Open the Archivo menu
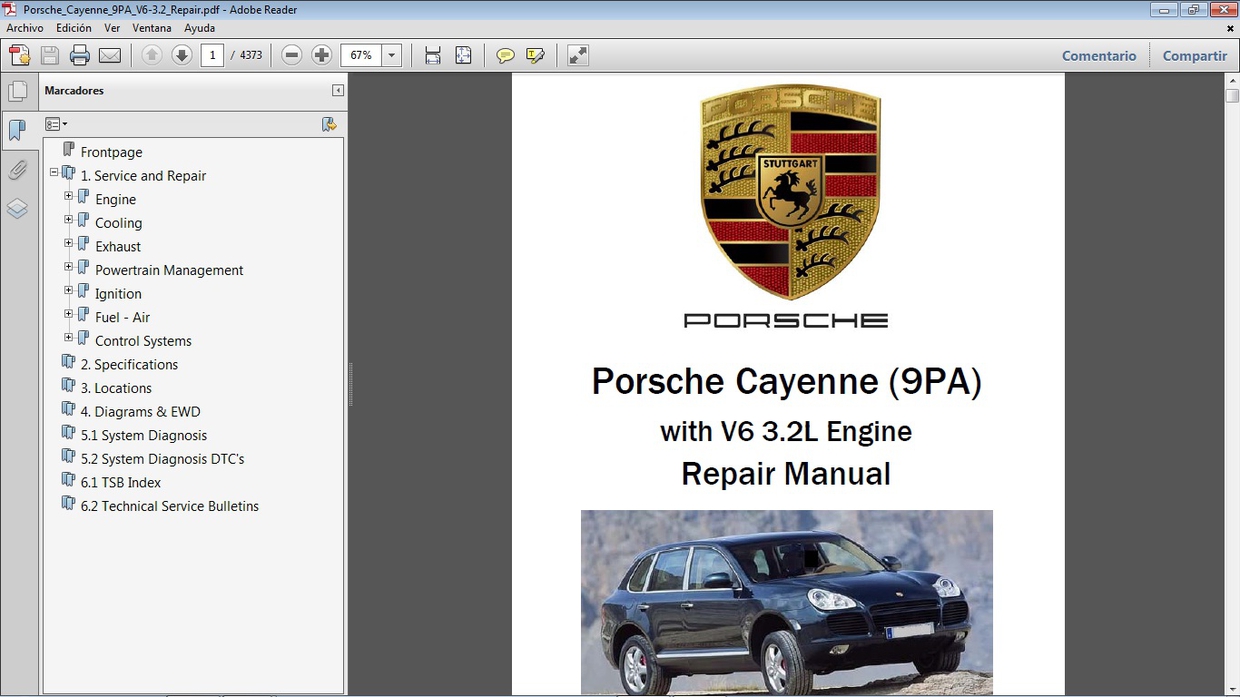 click(25, 28)
